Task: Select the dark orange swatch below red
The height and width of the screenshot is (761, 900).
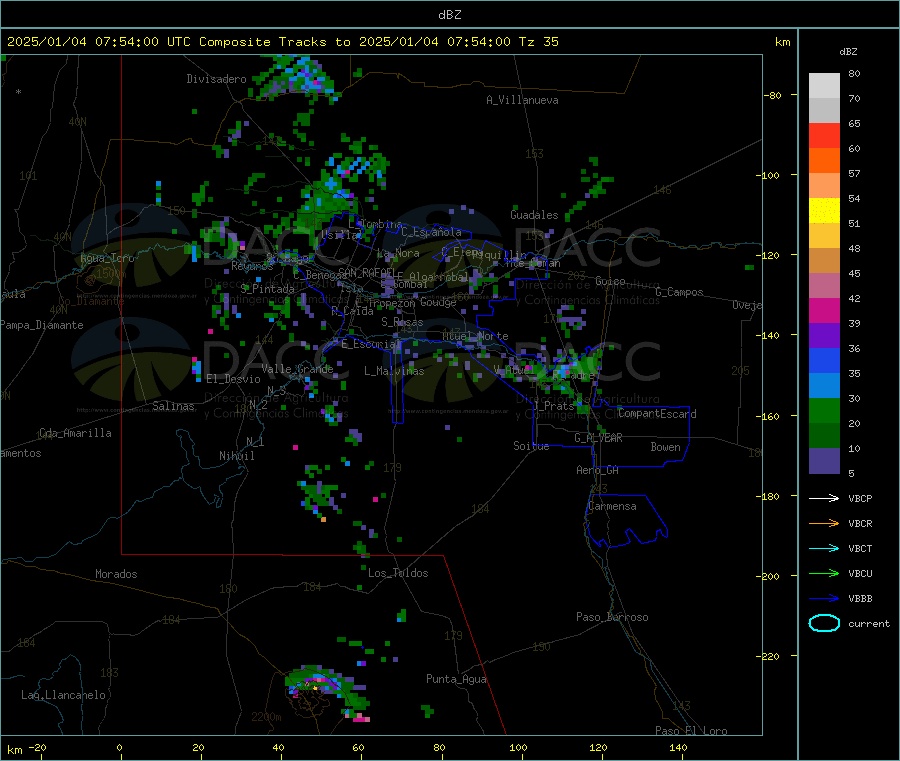Action: [824, 161]
